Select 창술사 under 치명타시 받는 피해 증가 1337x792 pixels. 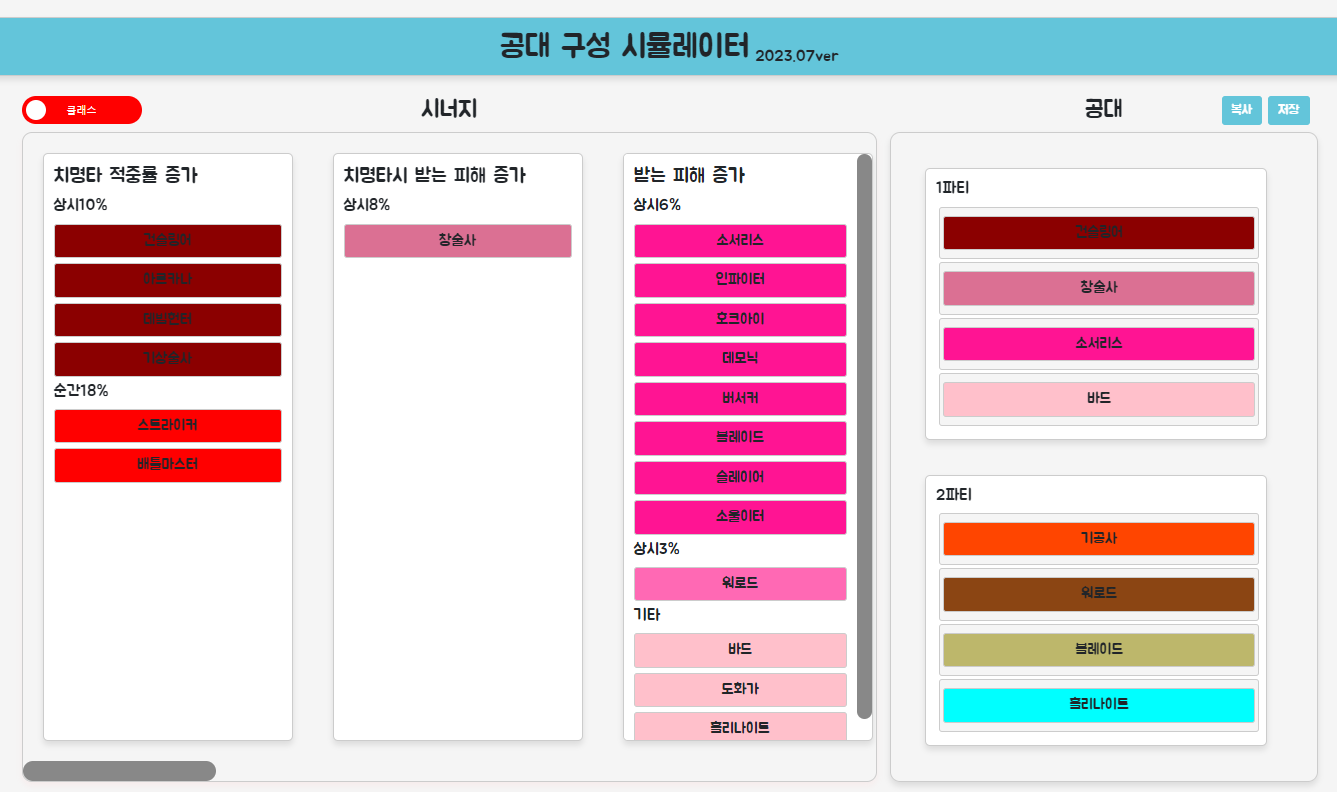458,241
